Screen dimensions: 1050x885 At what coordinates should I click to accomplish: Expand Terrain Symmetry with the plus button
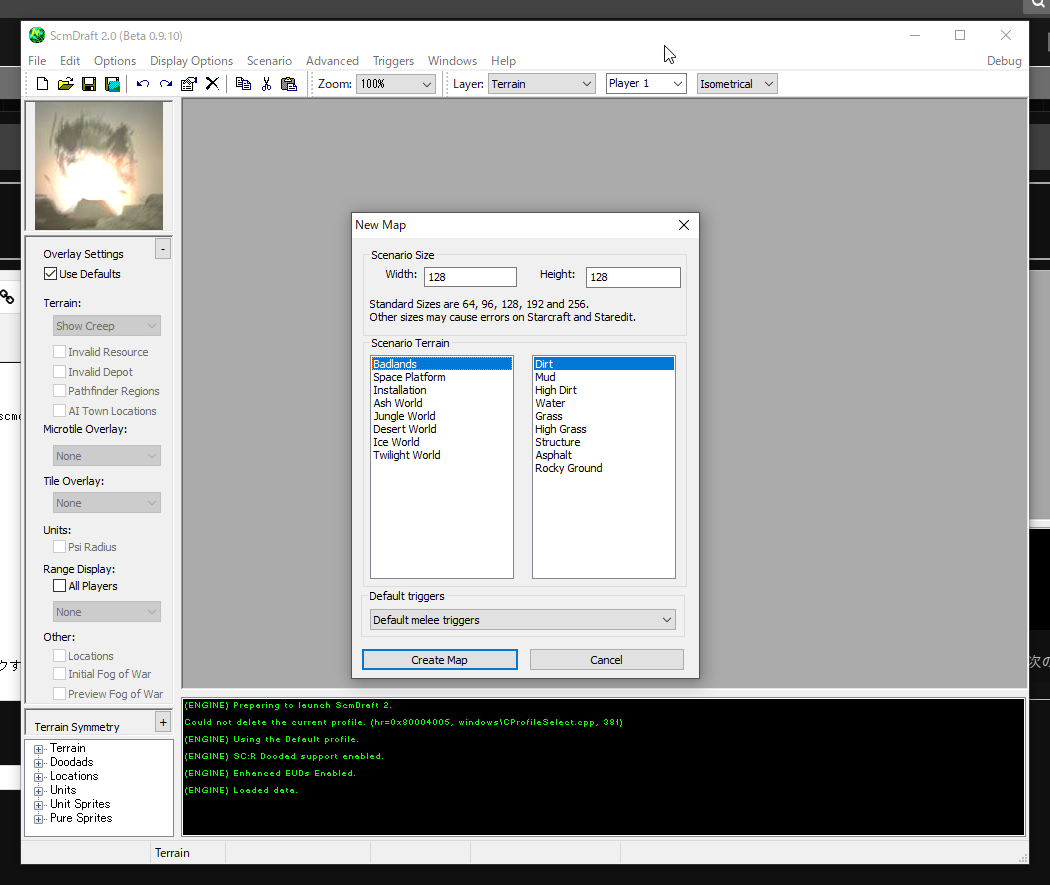click(163, 722)
